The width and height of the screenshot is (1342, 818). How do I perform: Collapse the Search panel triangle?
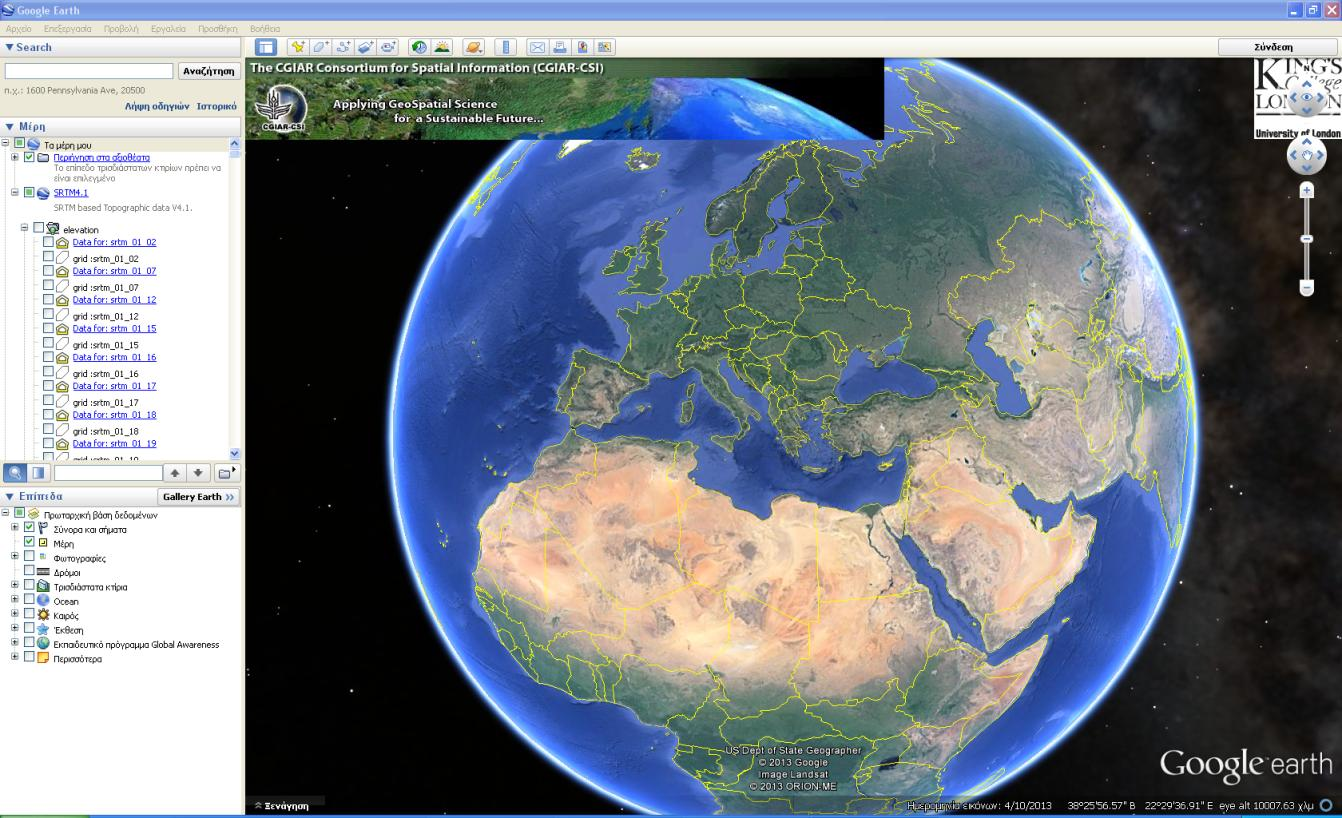pyautogui.click(x=9, y=48)
